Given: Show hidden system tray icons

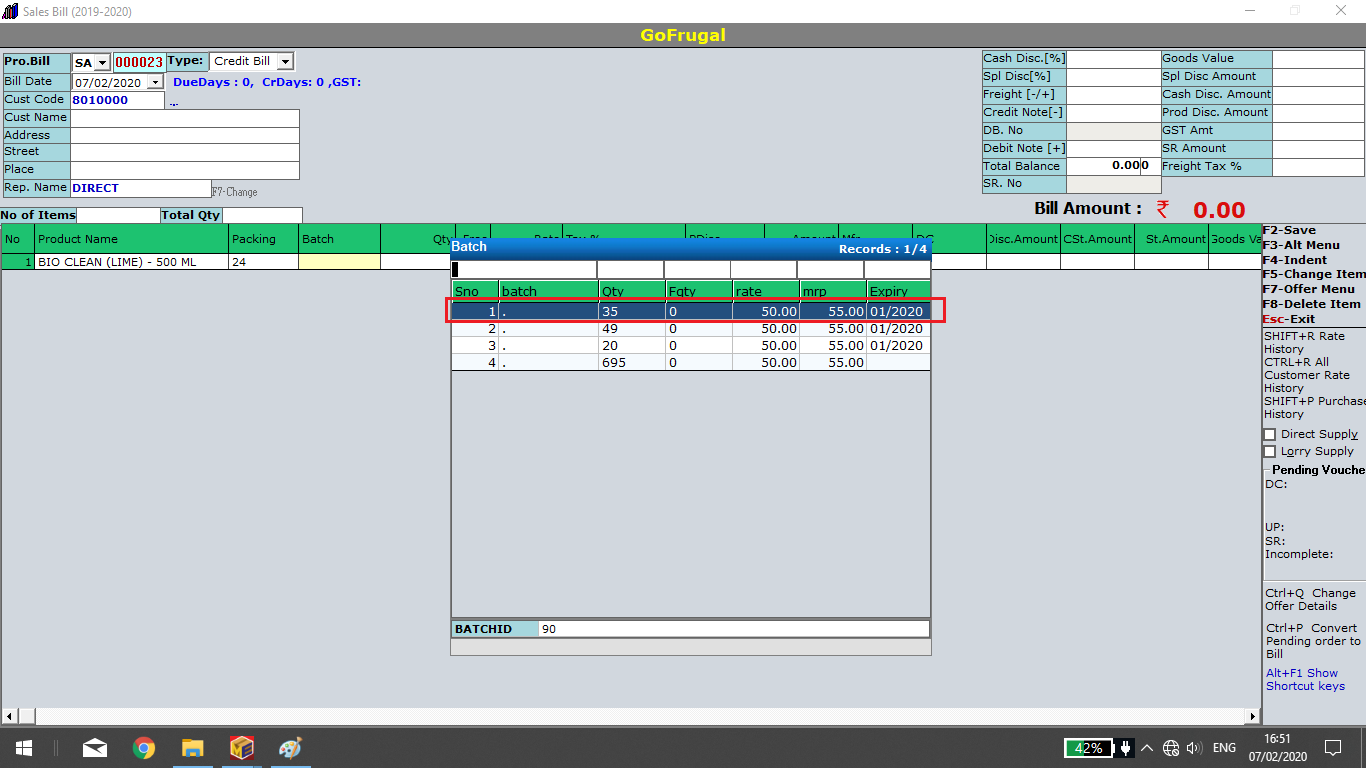Looking at the screenshot, I should (1147, 748).
